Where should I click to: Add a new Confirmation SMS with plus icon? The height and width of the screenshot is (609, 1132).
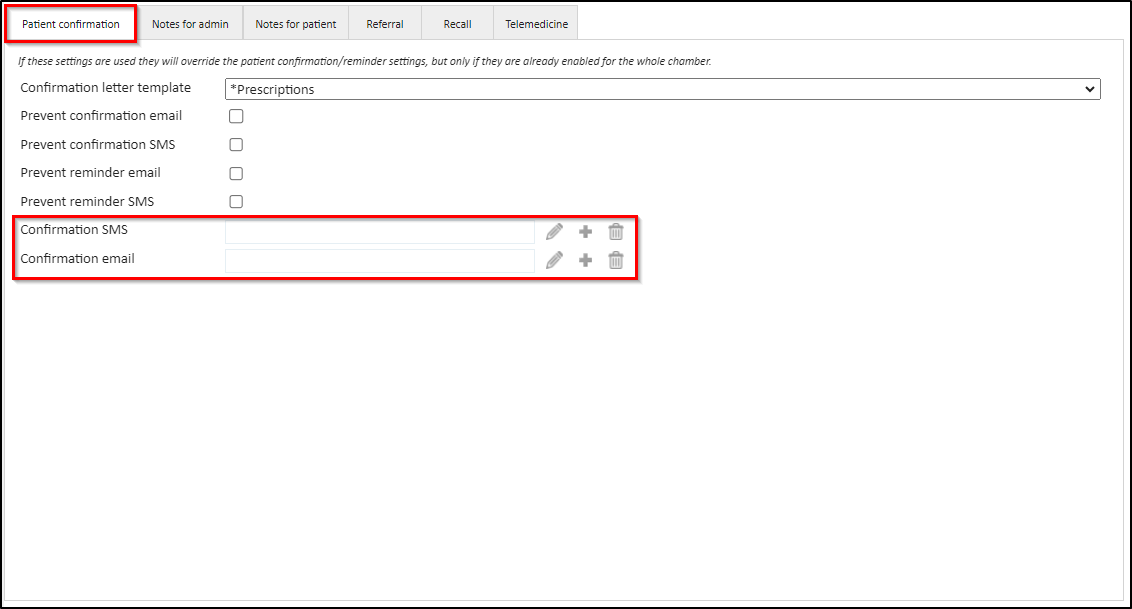coord(586,232)
